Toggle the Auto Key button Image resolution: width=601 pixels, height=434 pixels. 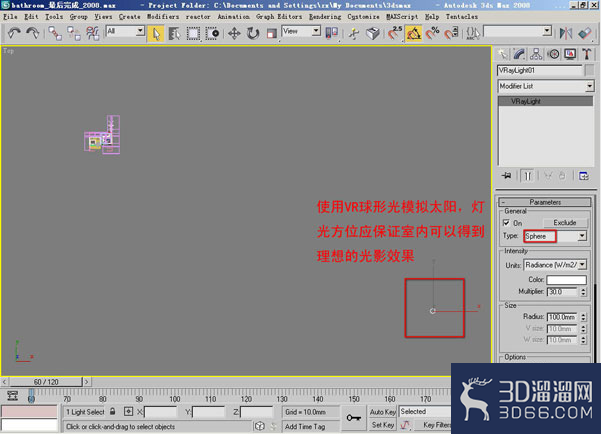(383, 412)
